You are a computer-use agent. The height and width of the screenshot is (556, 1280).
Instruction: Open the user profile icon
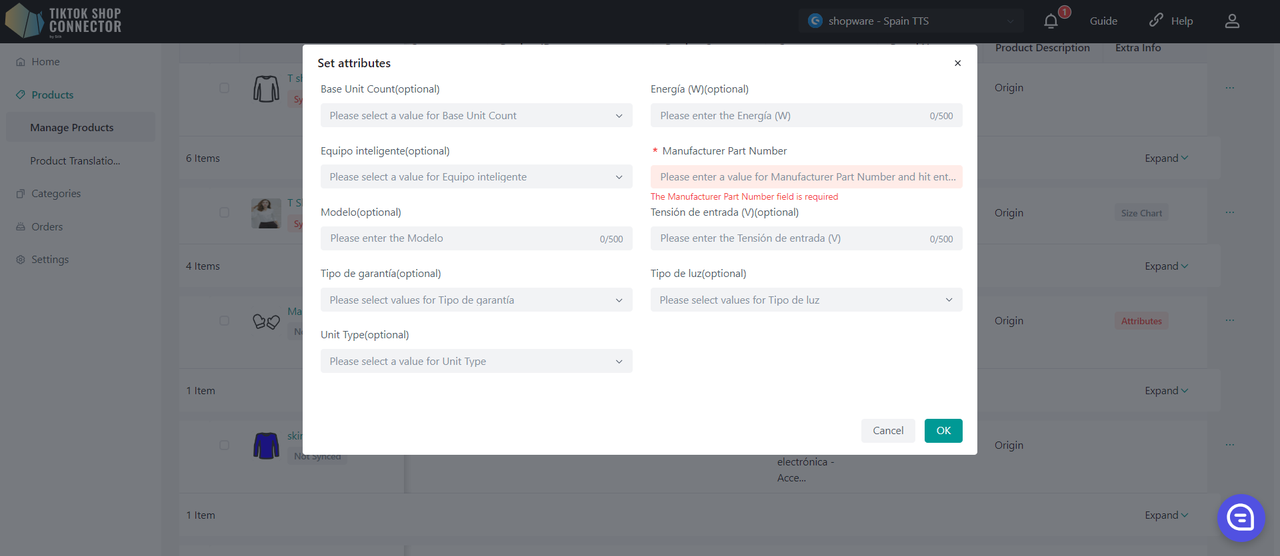click(x=1232, y=21)
